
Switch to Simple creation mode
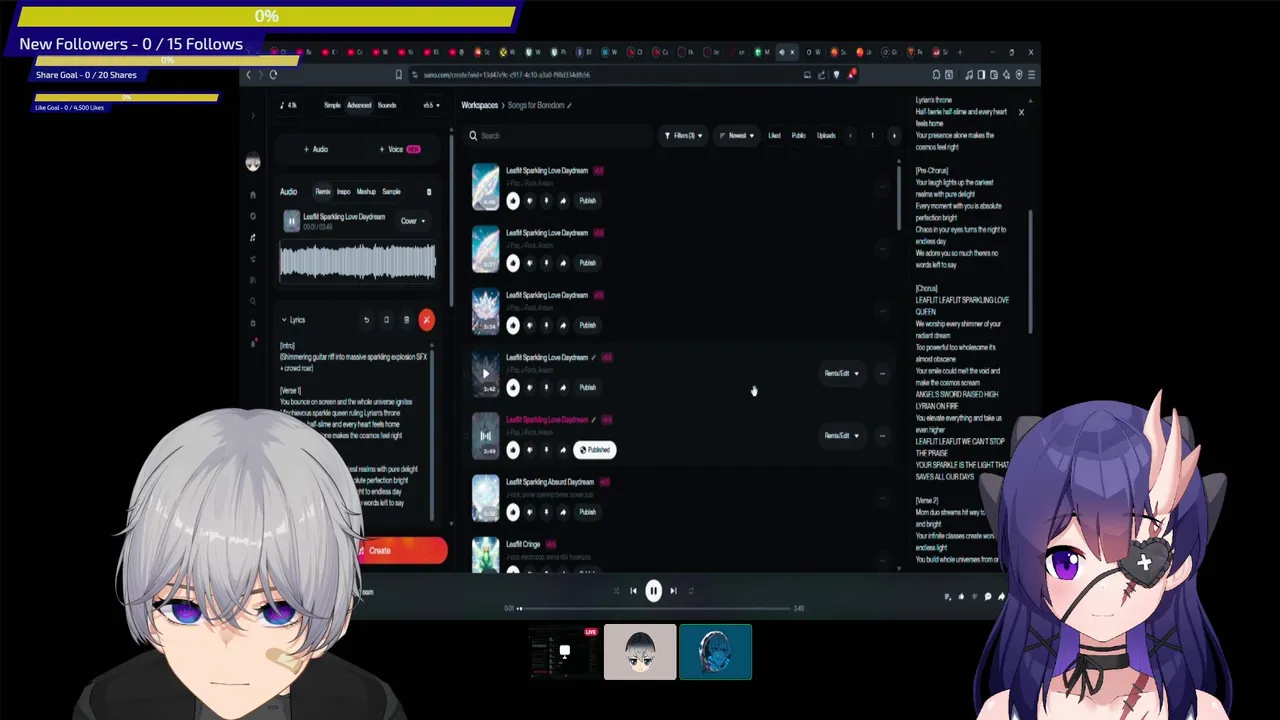pos(332,105)
